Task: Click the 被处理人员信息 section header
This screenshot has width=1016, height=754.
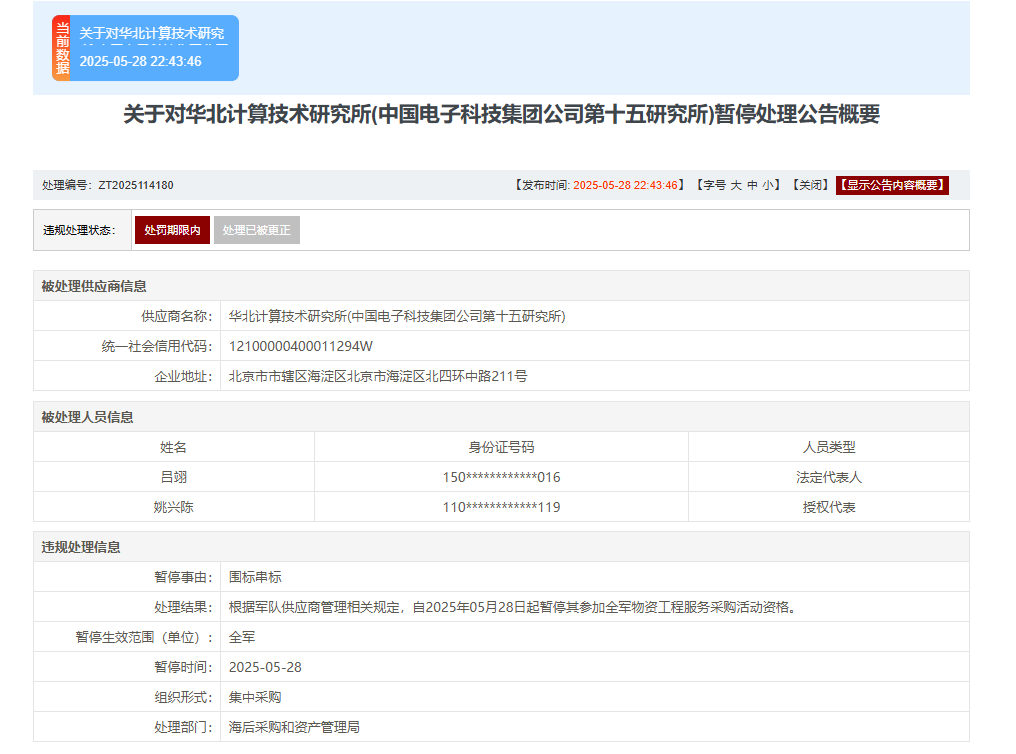Action: (x=502, y=417)
